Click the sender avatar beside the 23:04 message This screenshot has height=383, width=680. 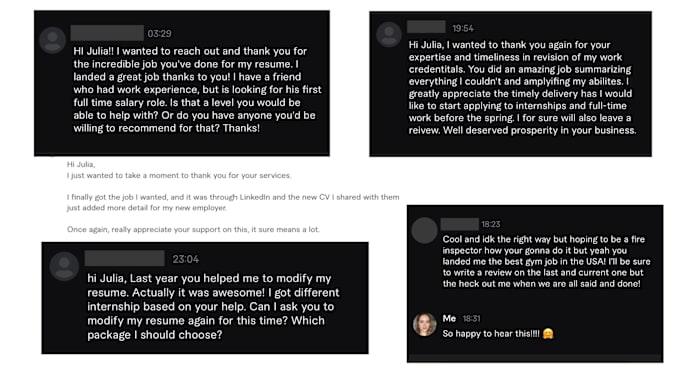(x=64, y=266)
